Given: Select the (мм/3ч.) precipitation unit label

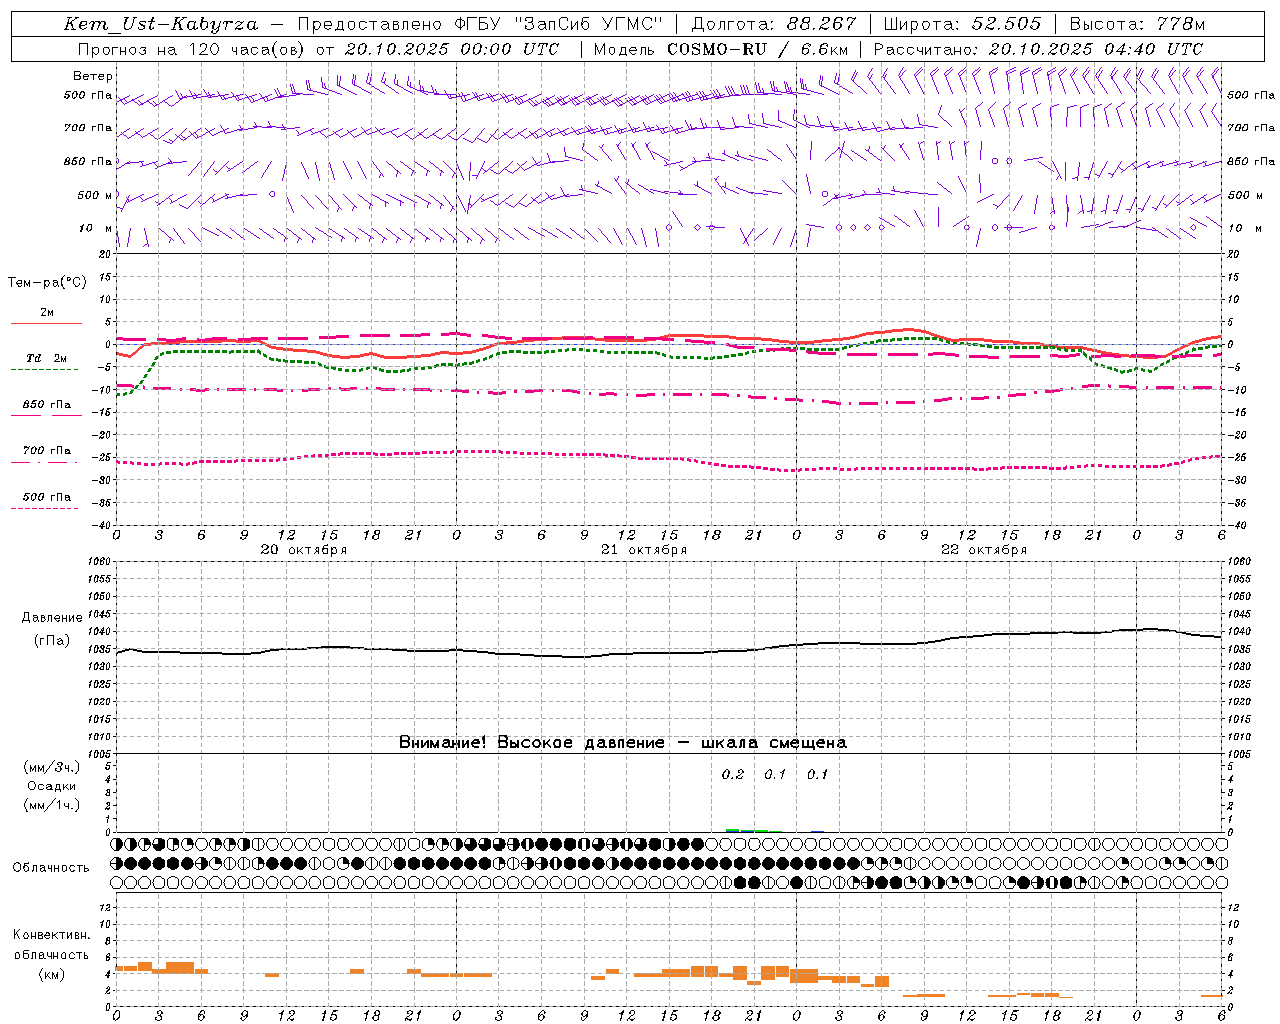Looking at the screenshot, I should coord(52,768).
